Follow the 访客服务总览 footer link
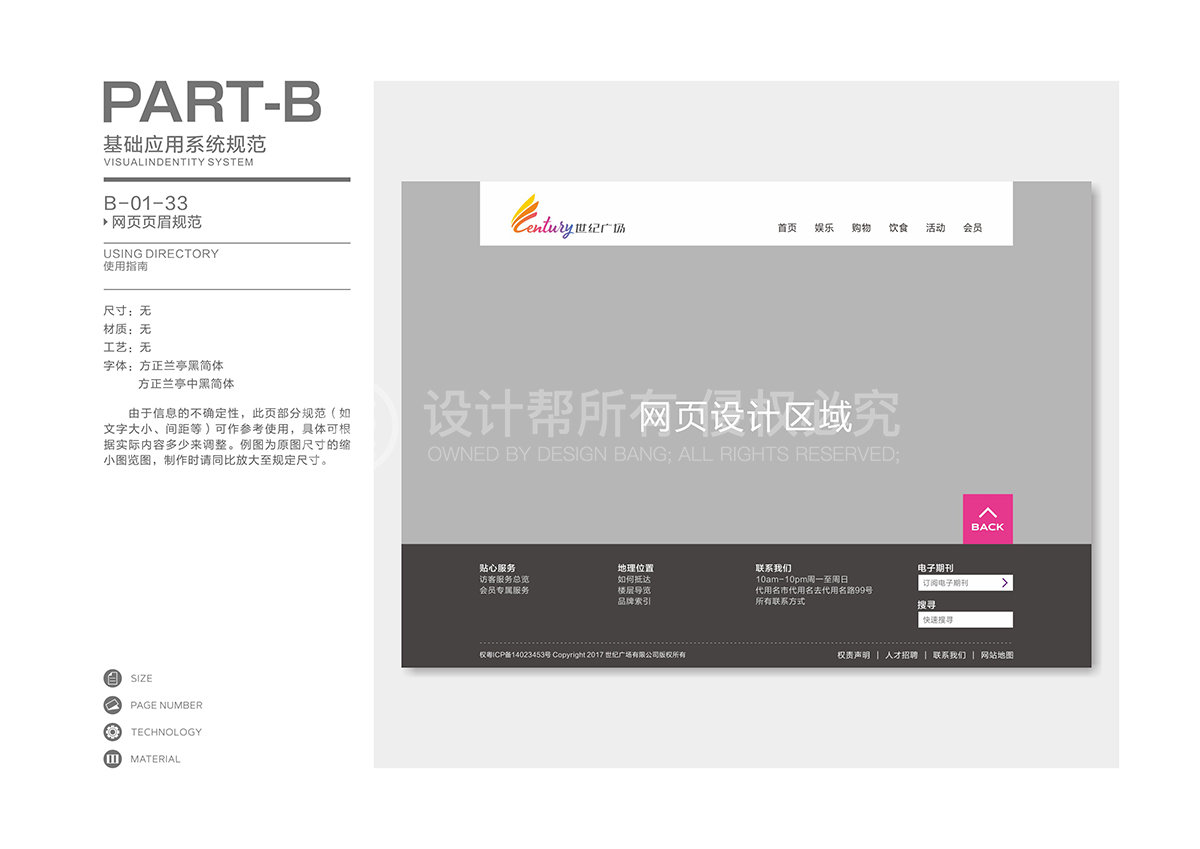 [504, 579]
